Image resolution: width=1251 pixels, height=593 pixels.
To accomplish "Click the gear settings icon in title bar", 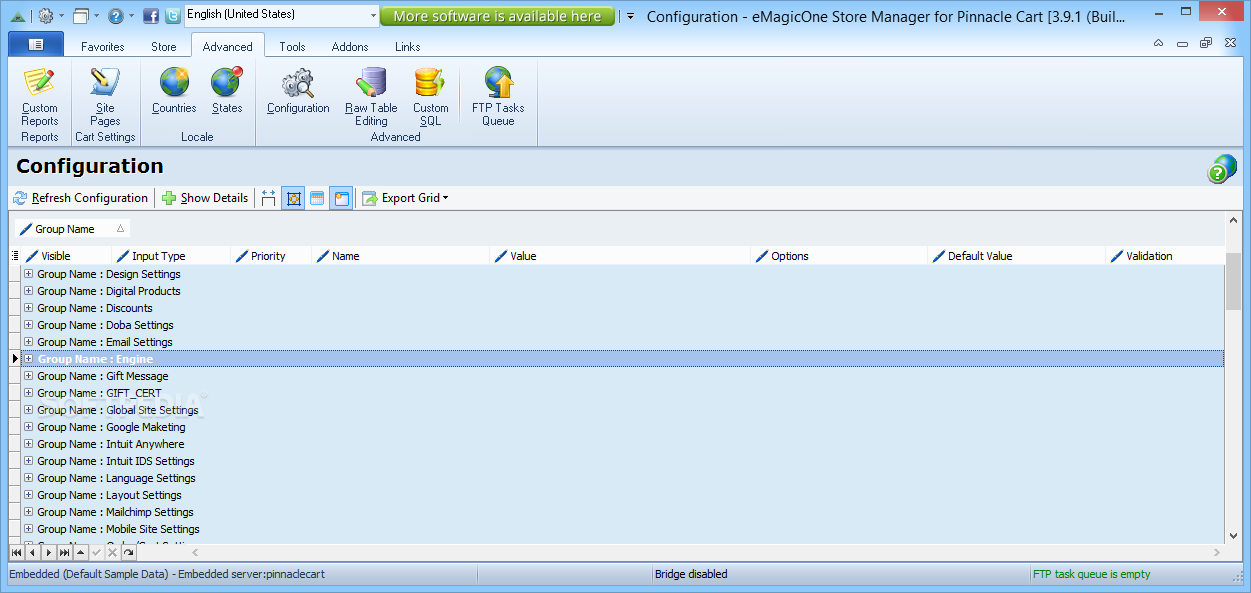I will click(x=46, y=16).
